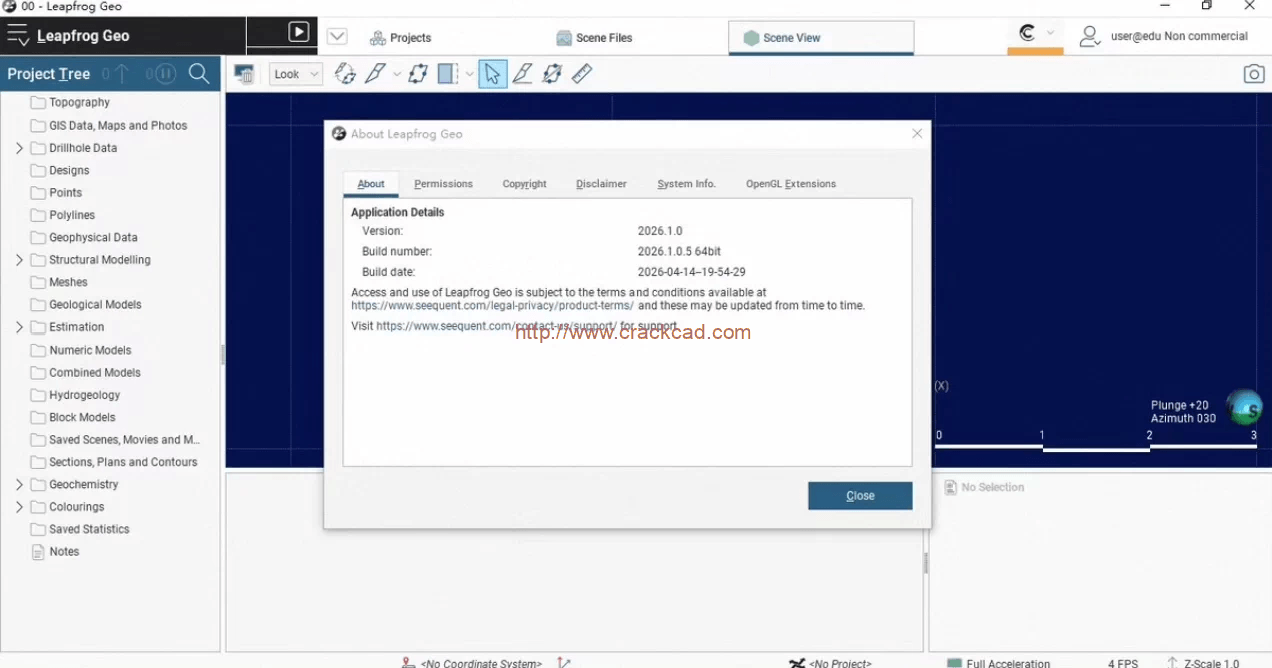
Task: Select the slicer tool icon
Action: click(x=376, y=74)
